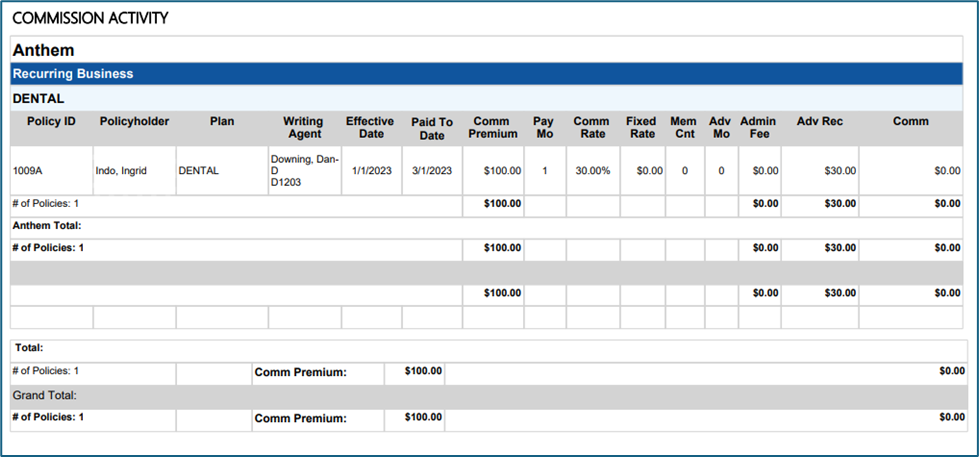Click the Effective Date column header
Image resolution: width=979 pixels, height=457 pixels.
tap(370, 128)
